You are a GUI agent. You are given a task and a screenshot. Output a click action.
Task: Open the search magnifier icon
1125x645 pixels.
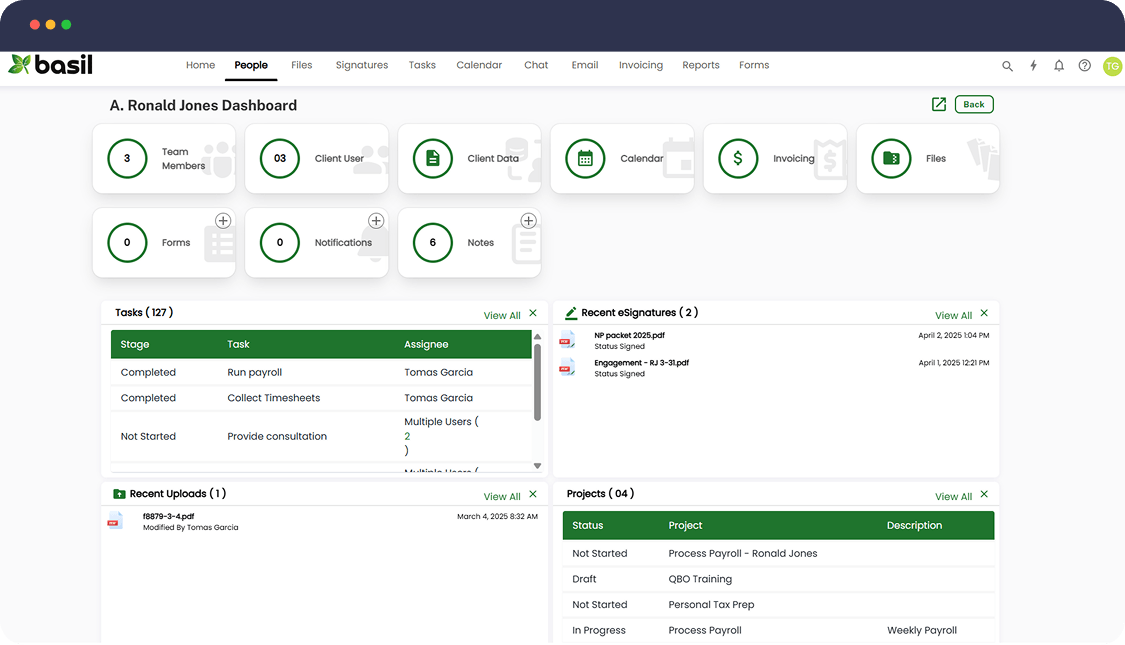pos(1007,66)
